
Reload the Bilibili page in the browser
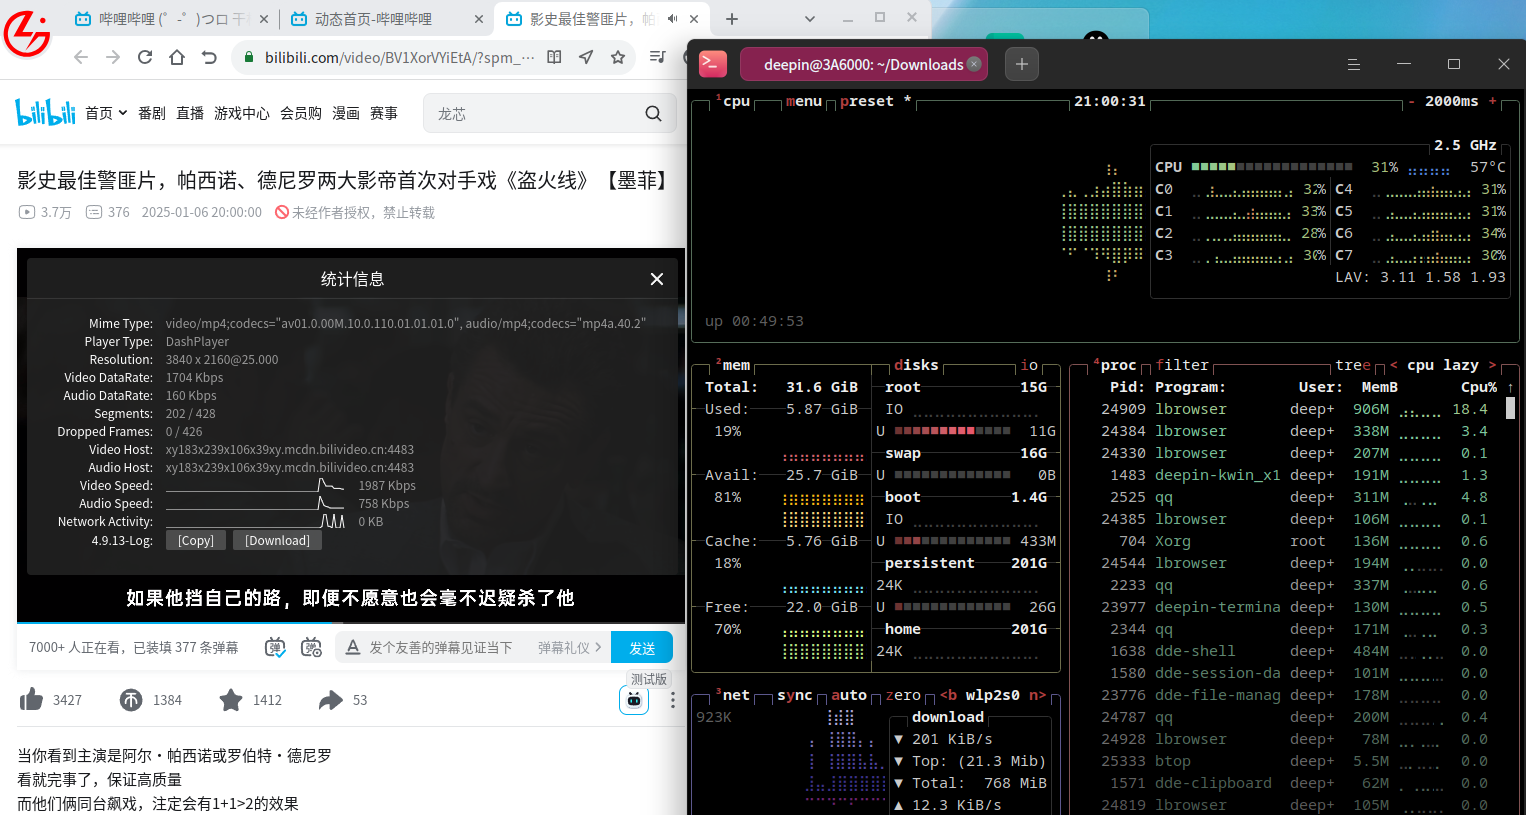pyautogui.click(x=145, y=57)
